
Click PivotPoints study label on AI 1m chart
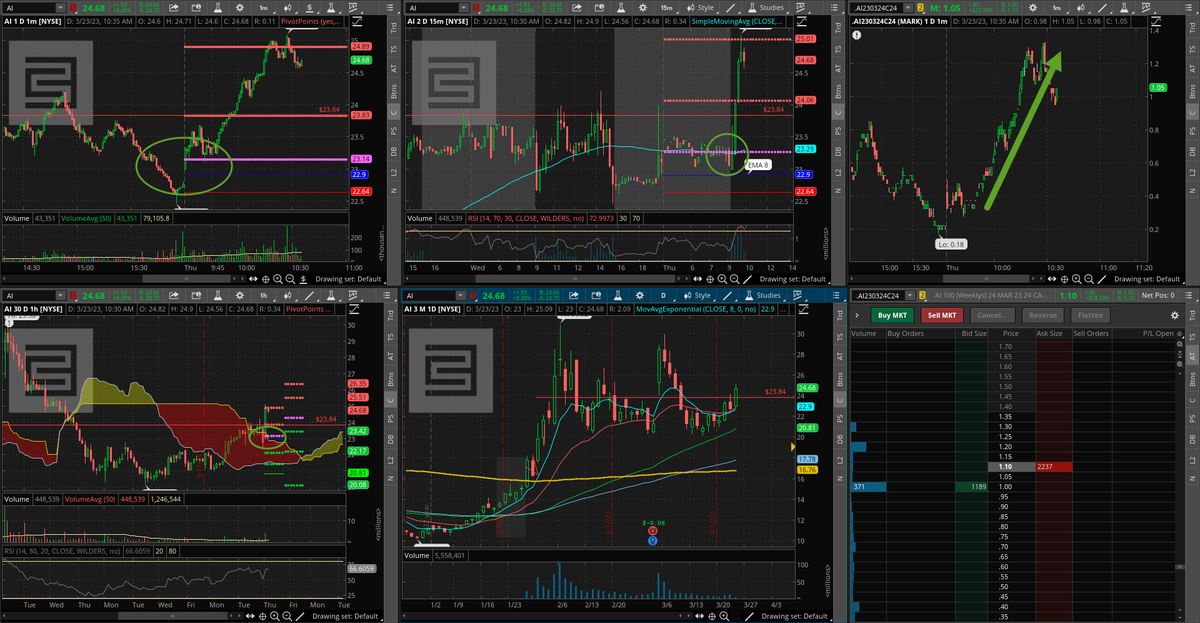point(311,21)
